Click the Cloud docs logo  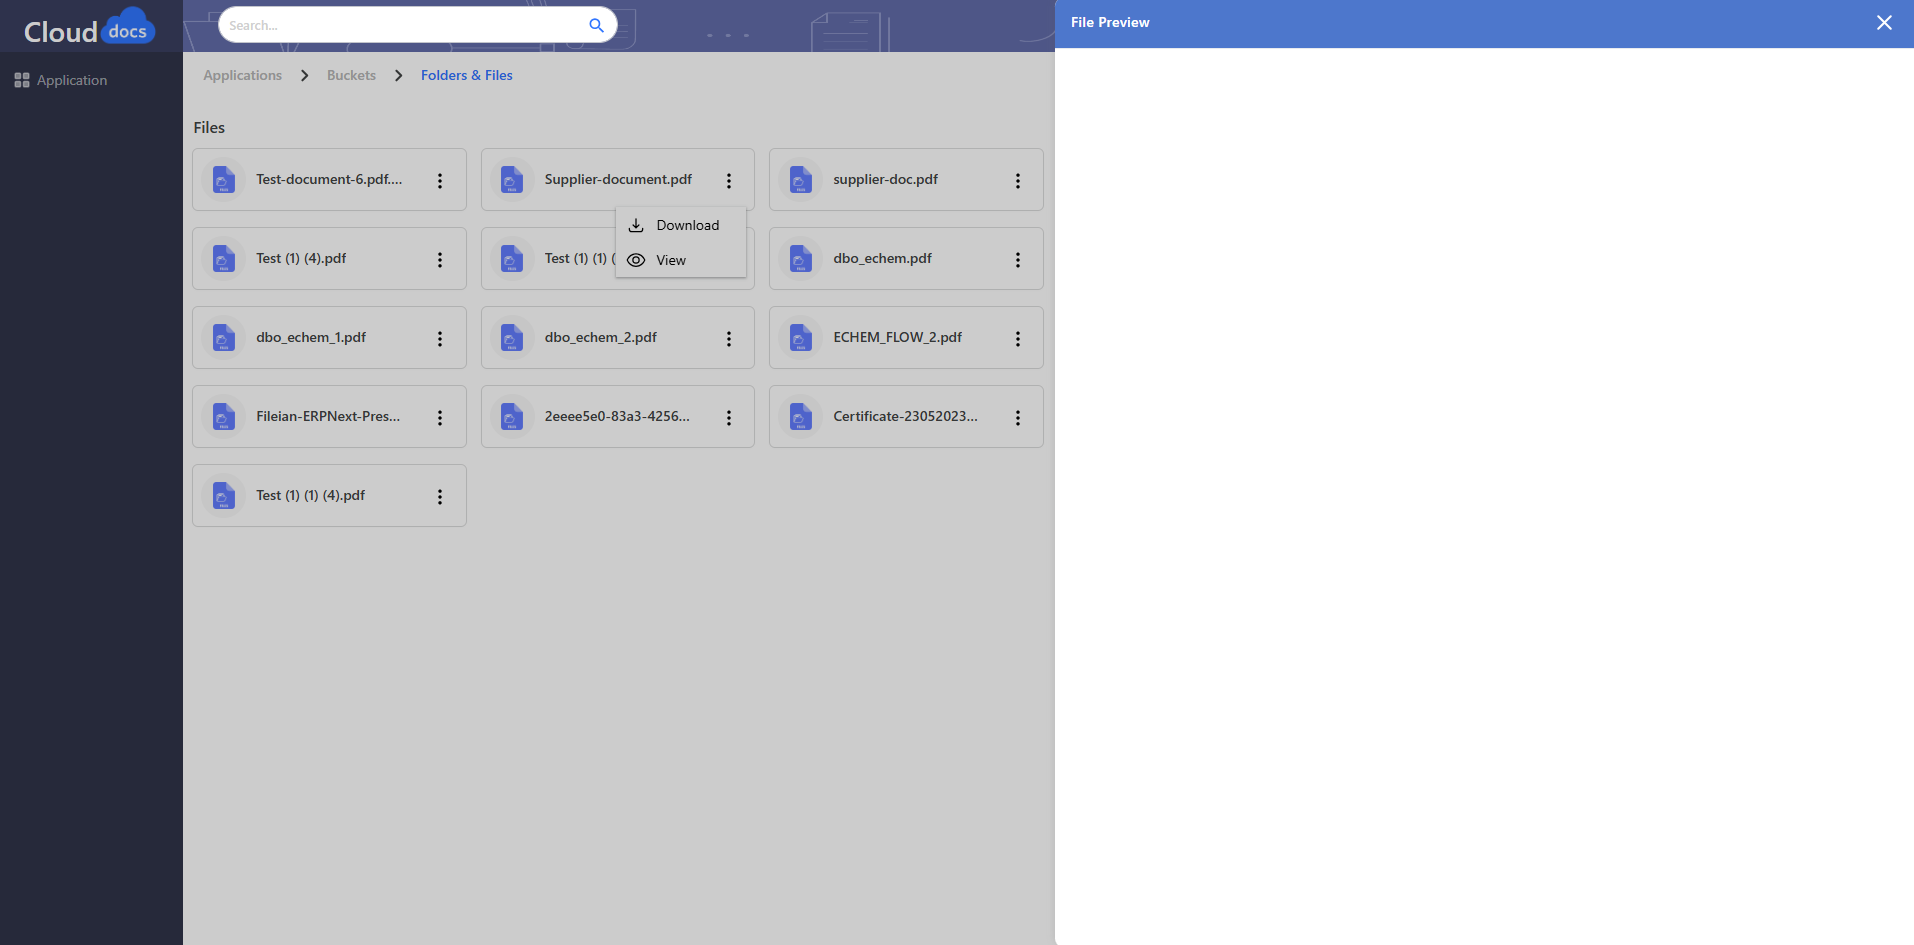90,28
